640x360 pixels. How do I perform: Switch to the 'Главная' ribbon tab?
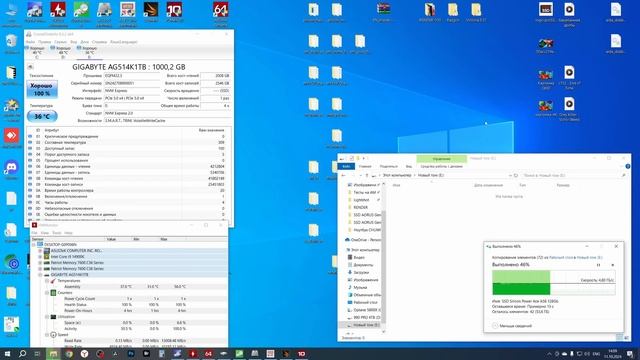pos(365,167)
